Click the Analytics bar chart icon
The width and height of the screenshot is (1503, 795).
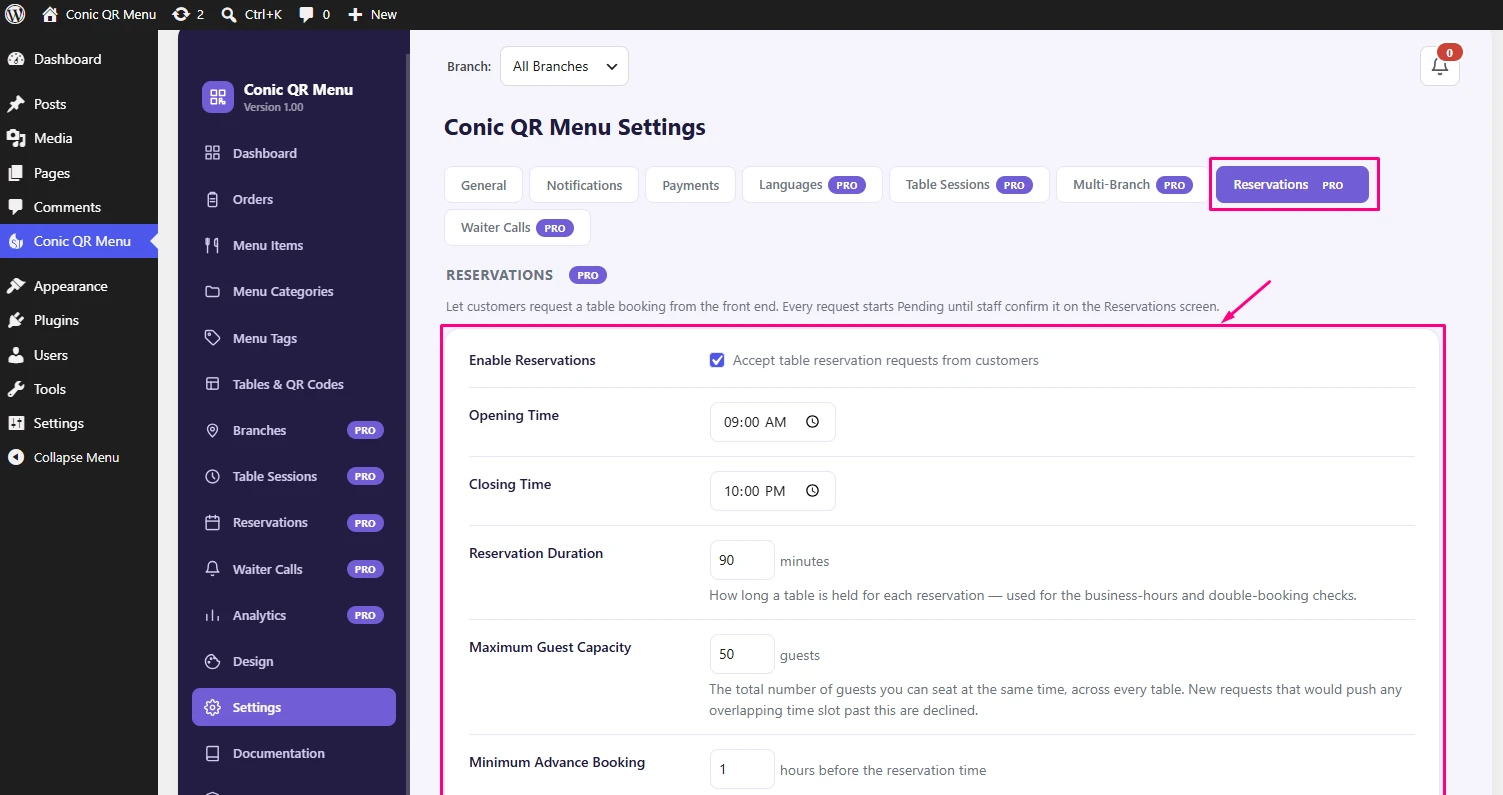click(x=212, y=615)
